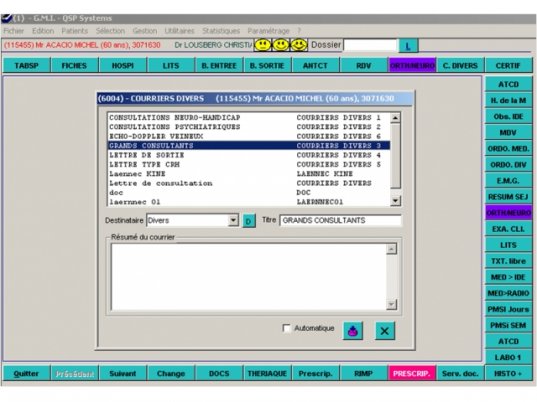Click the MDV side button

(509, 133)
